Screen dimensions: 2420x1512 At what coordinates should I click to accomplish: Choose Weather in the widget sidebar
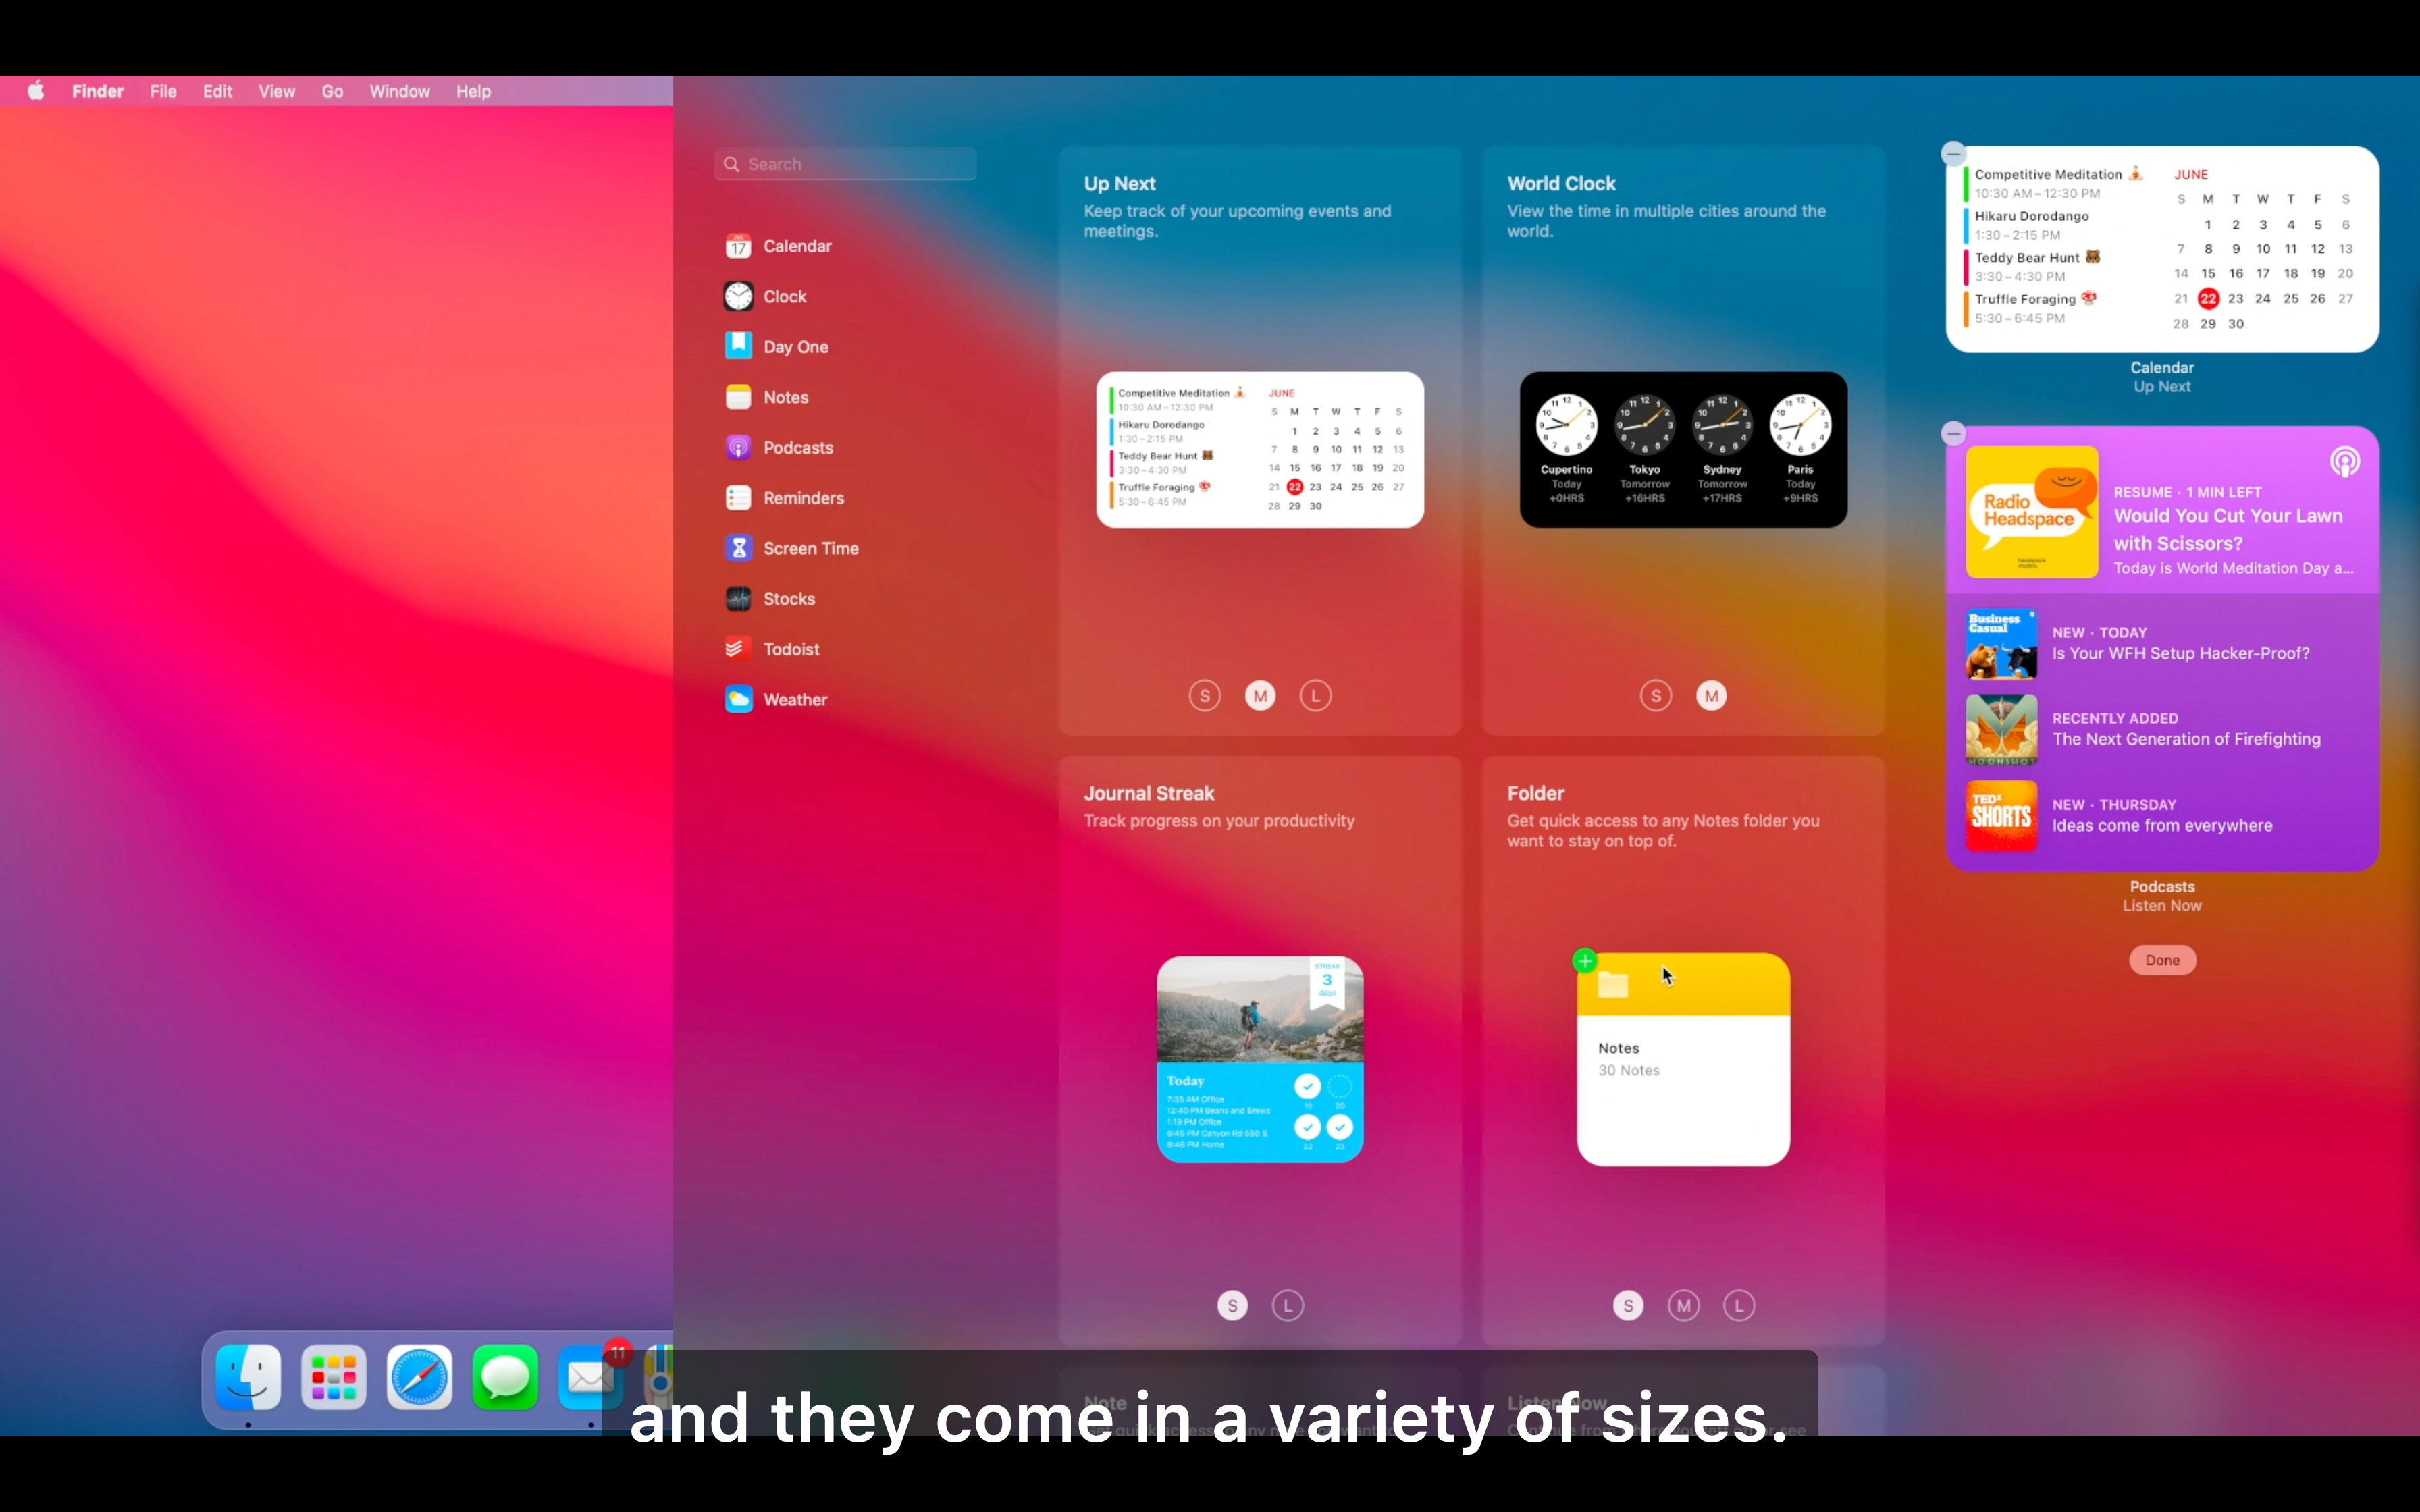(x=794, y=700)
